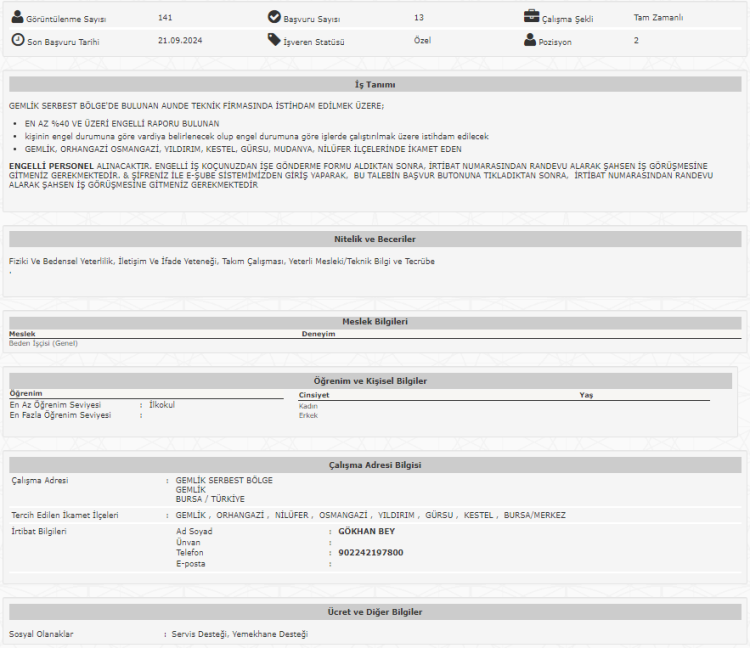This screenshot has width=750, height=648.
Task: Click the checkmark icon next to Başvuru Sayısı
Action: pos(275,17)
